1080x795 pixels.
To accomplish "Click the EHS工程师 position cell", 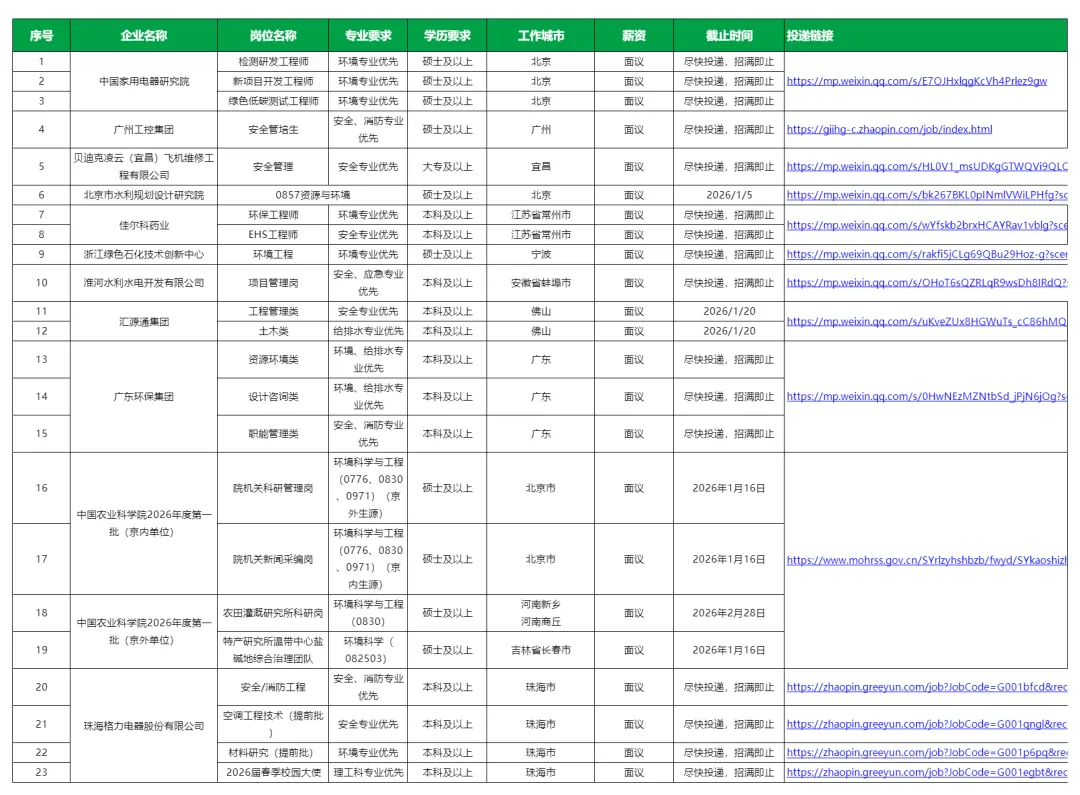I will point(273,235).
